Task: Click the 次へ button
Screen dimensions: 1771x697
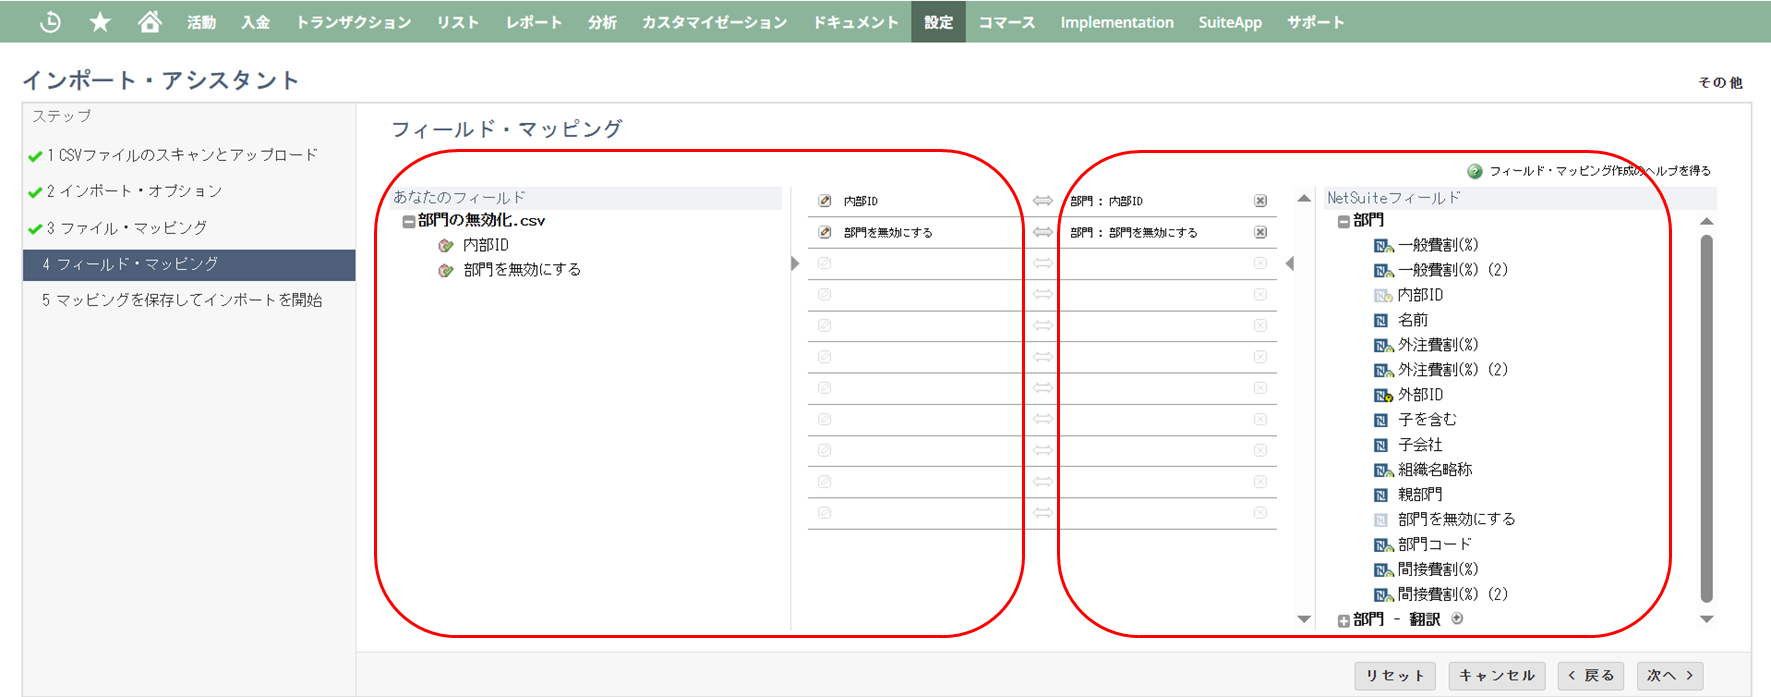Action: click(1670, 676)
